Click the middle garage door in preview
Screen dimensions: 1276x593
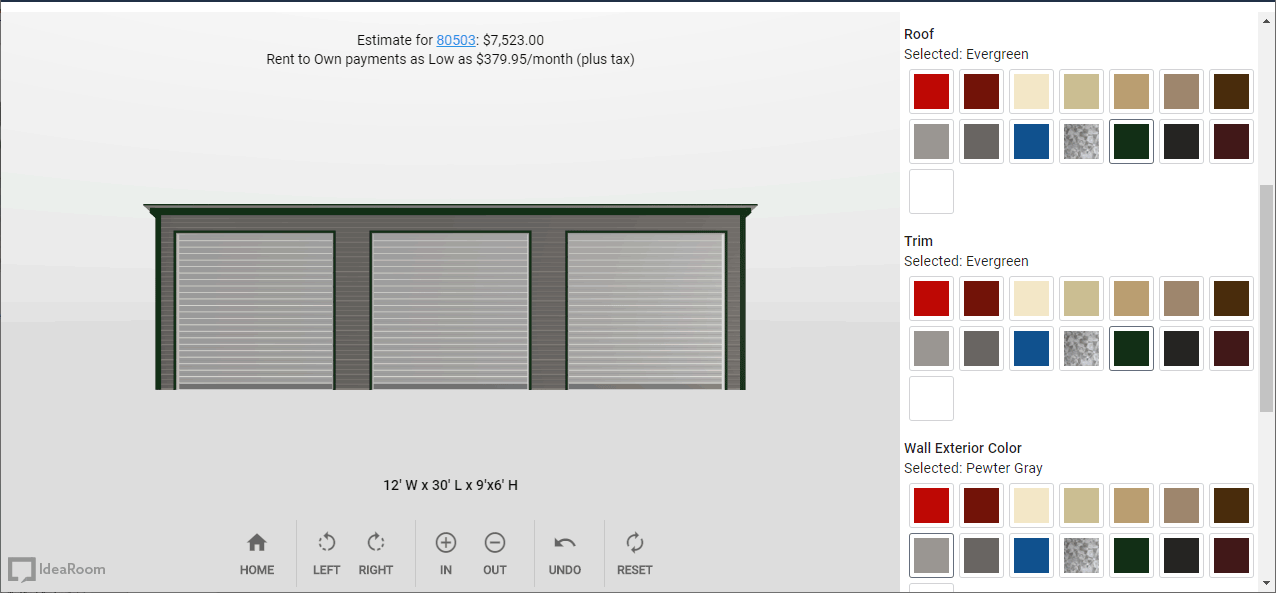tap(450, 310)
